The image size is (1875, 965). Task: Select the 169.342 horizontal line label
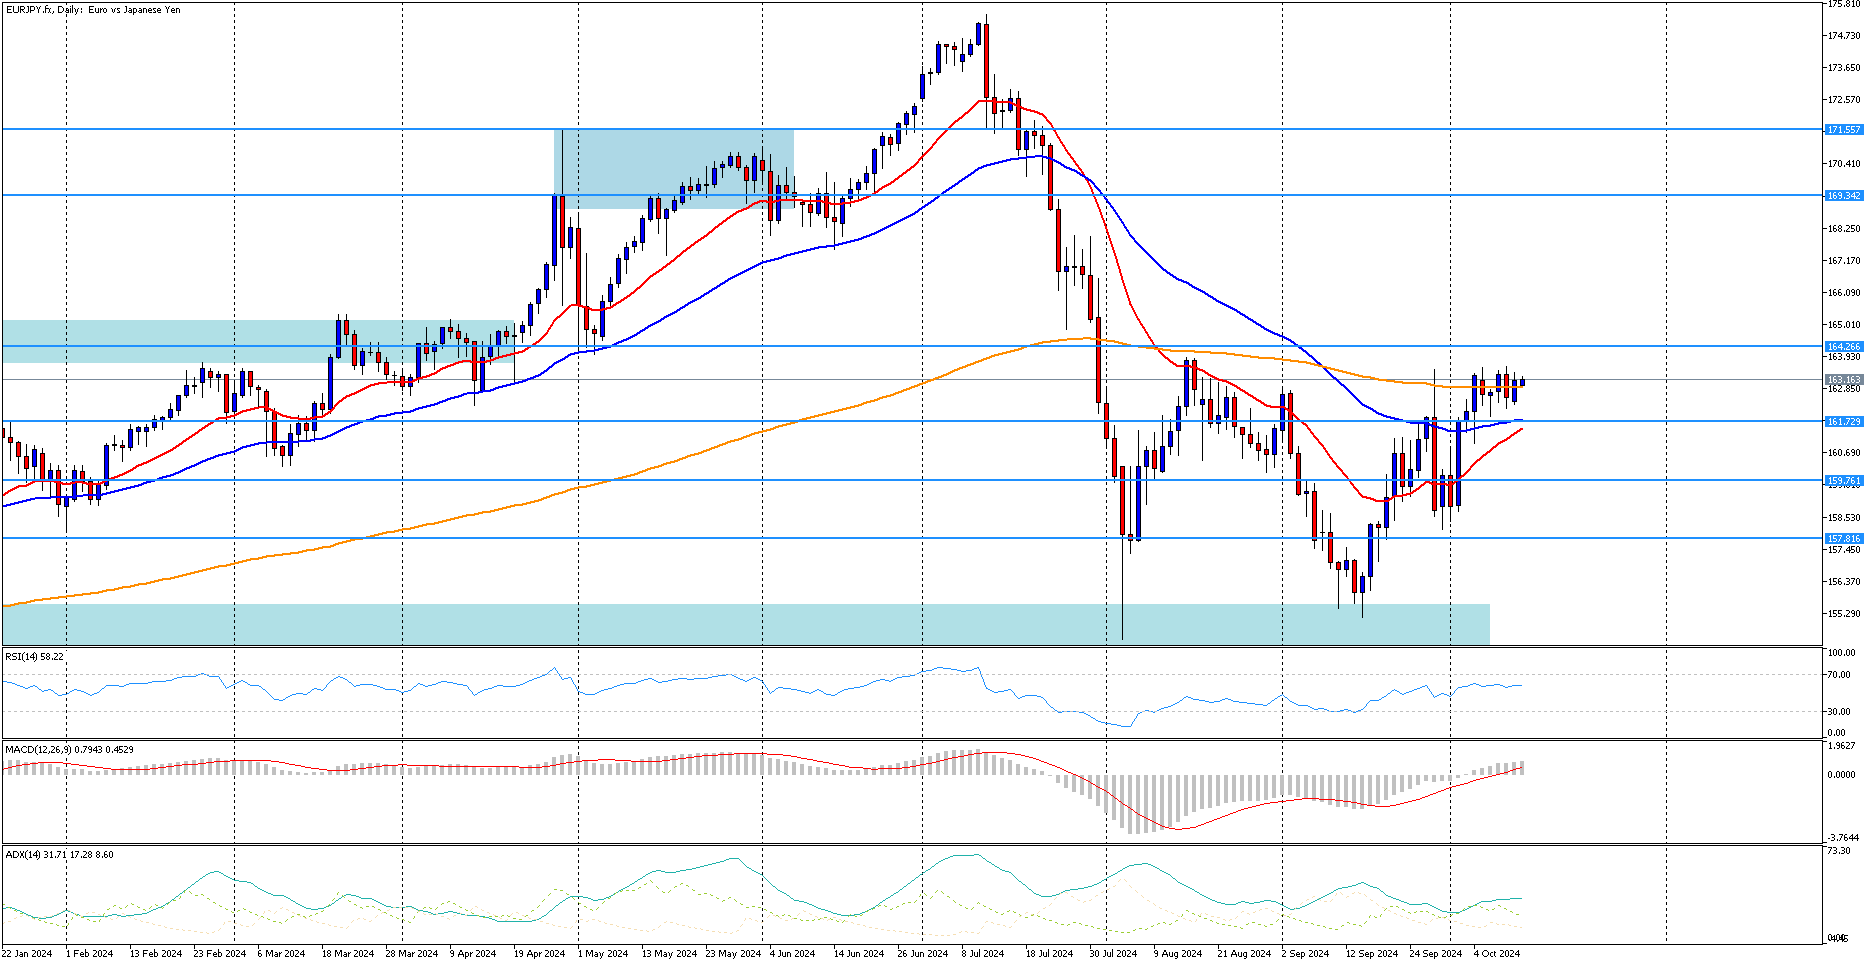point(1844,196)
